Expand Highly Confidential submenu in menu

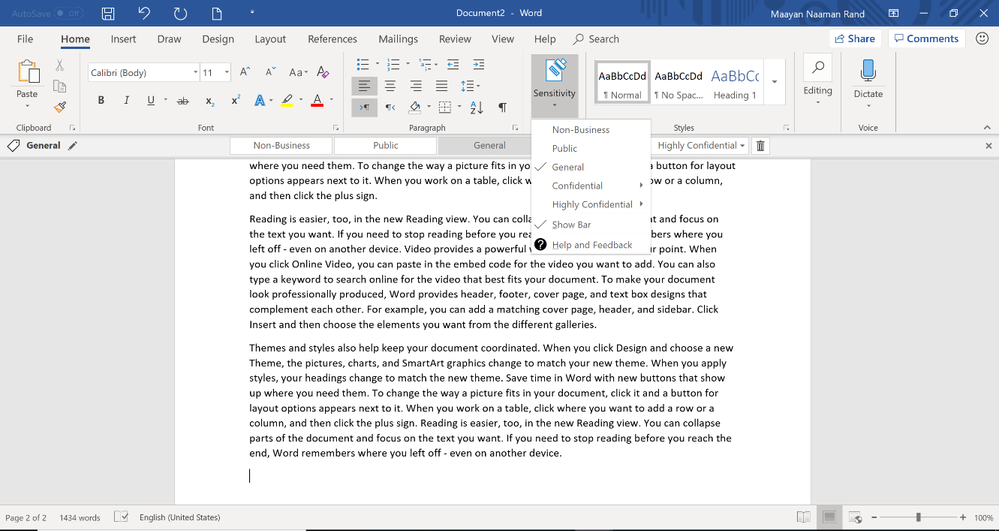pos(591,204)
